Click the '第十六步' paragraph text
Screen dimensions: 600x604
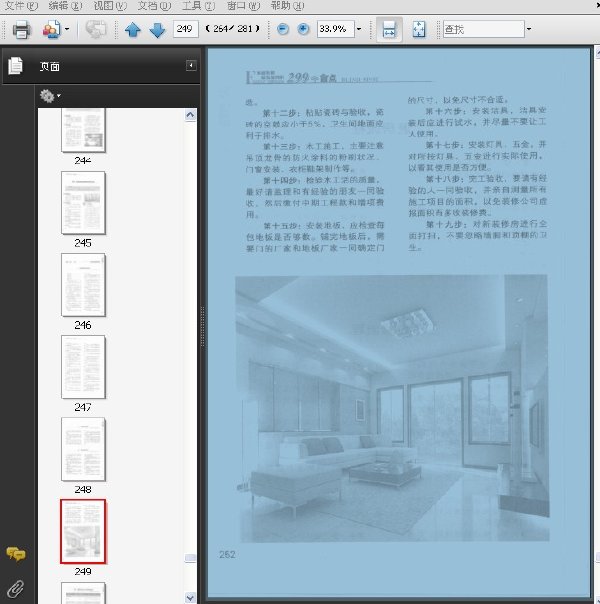click(x=477, y=122)
